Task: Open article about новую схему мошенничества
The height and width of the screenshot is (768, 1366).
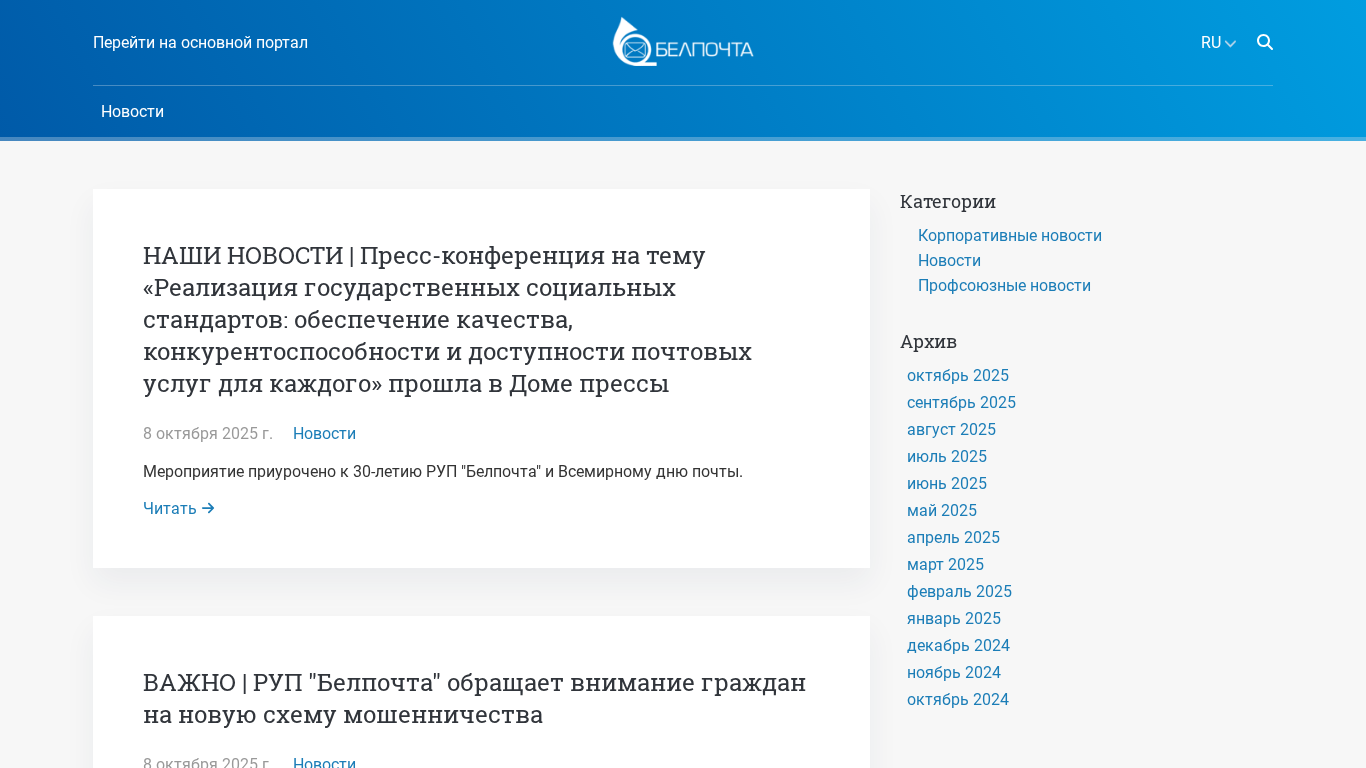Action: coord(474,698)
